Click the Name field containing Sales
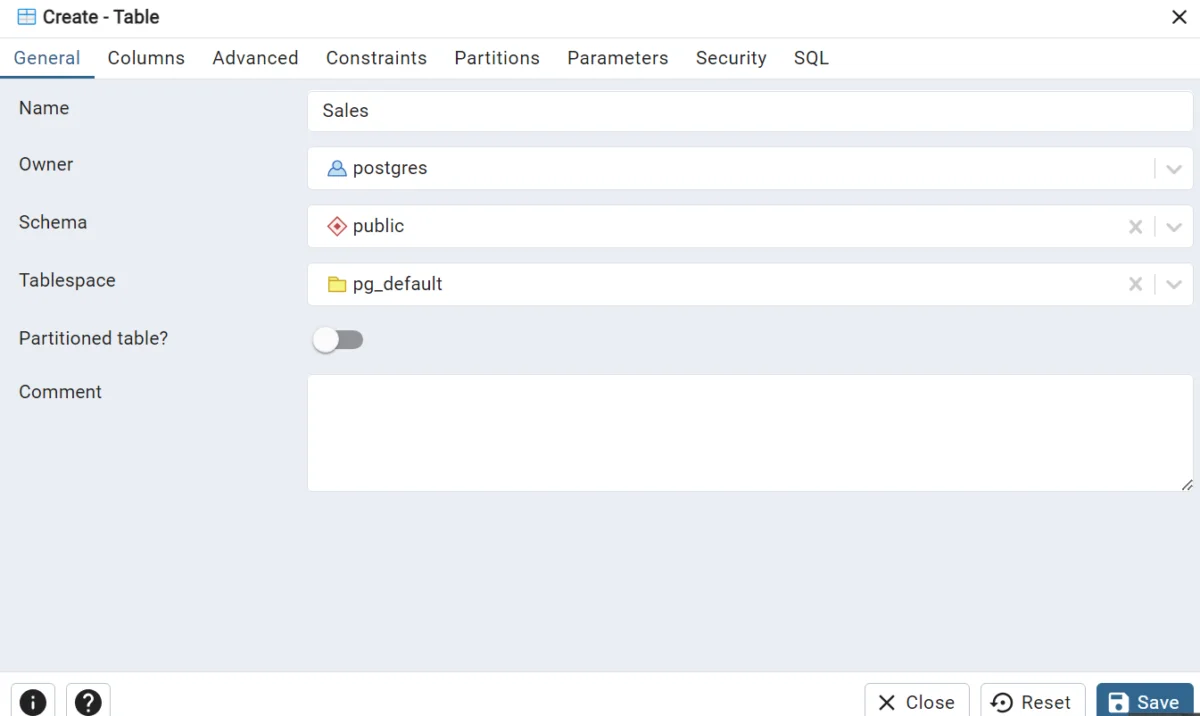This screenshot has height=716, width=1200. [750, 111]
